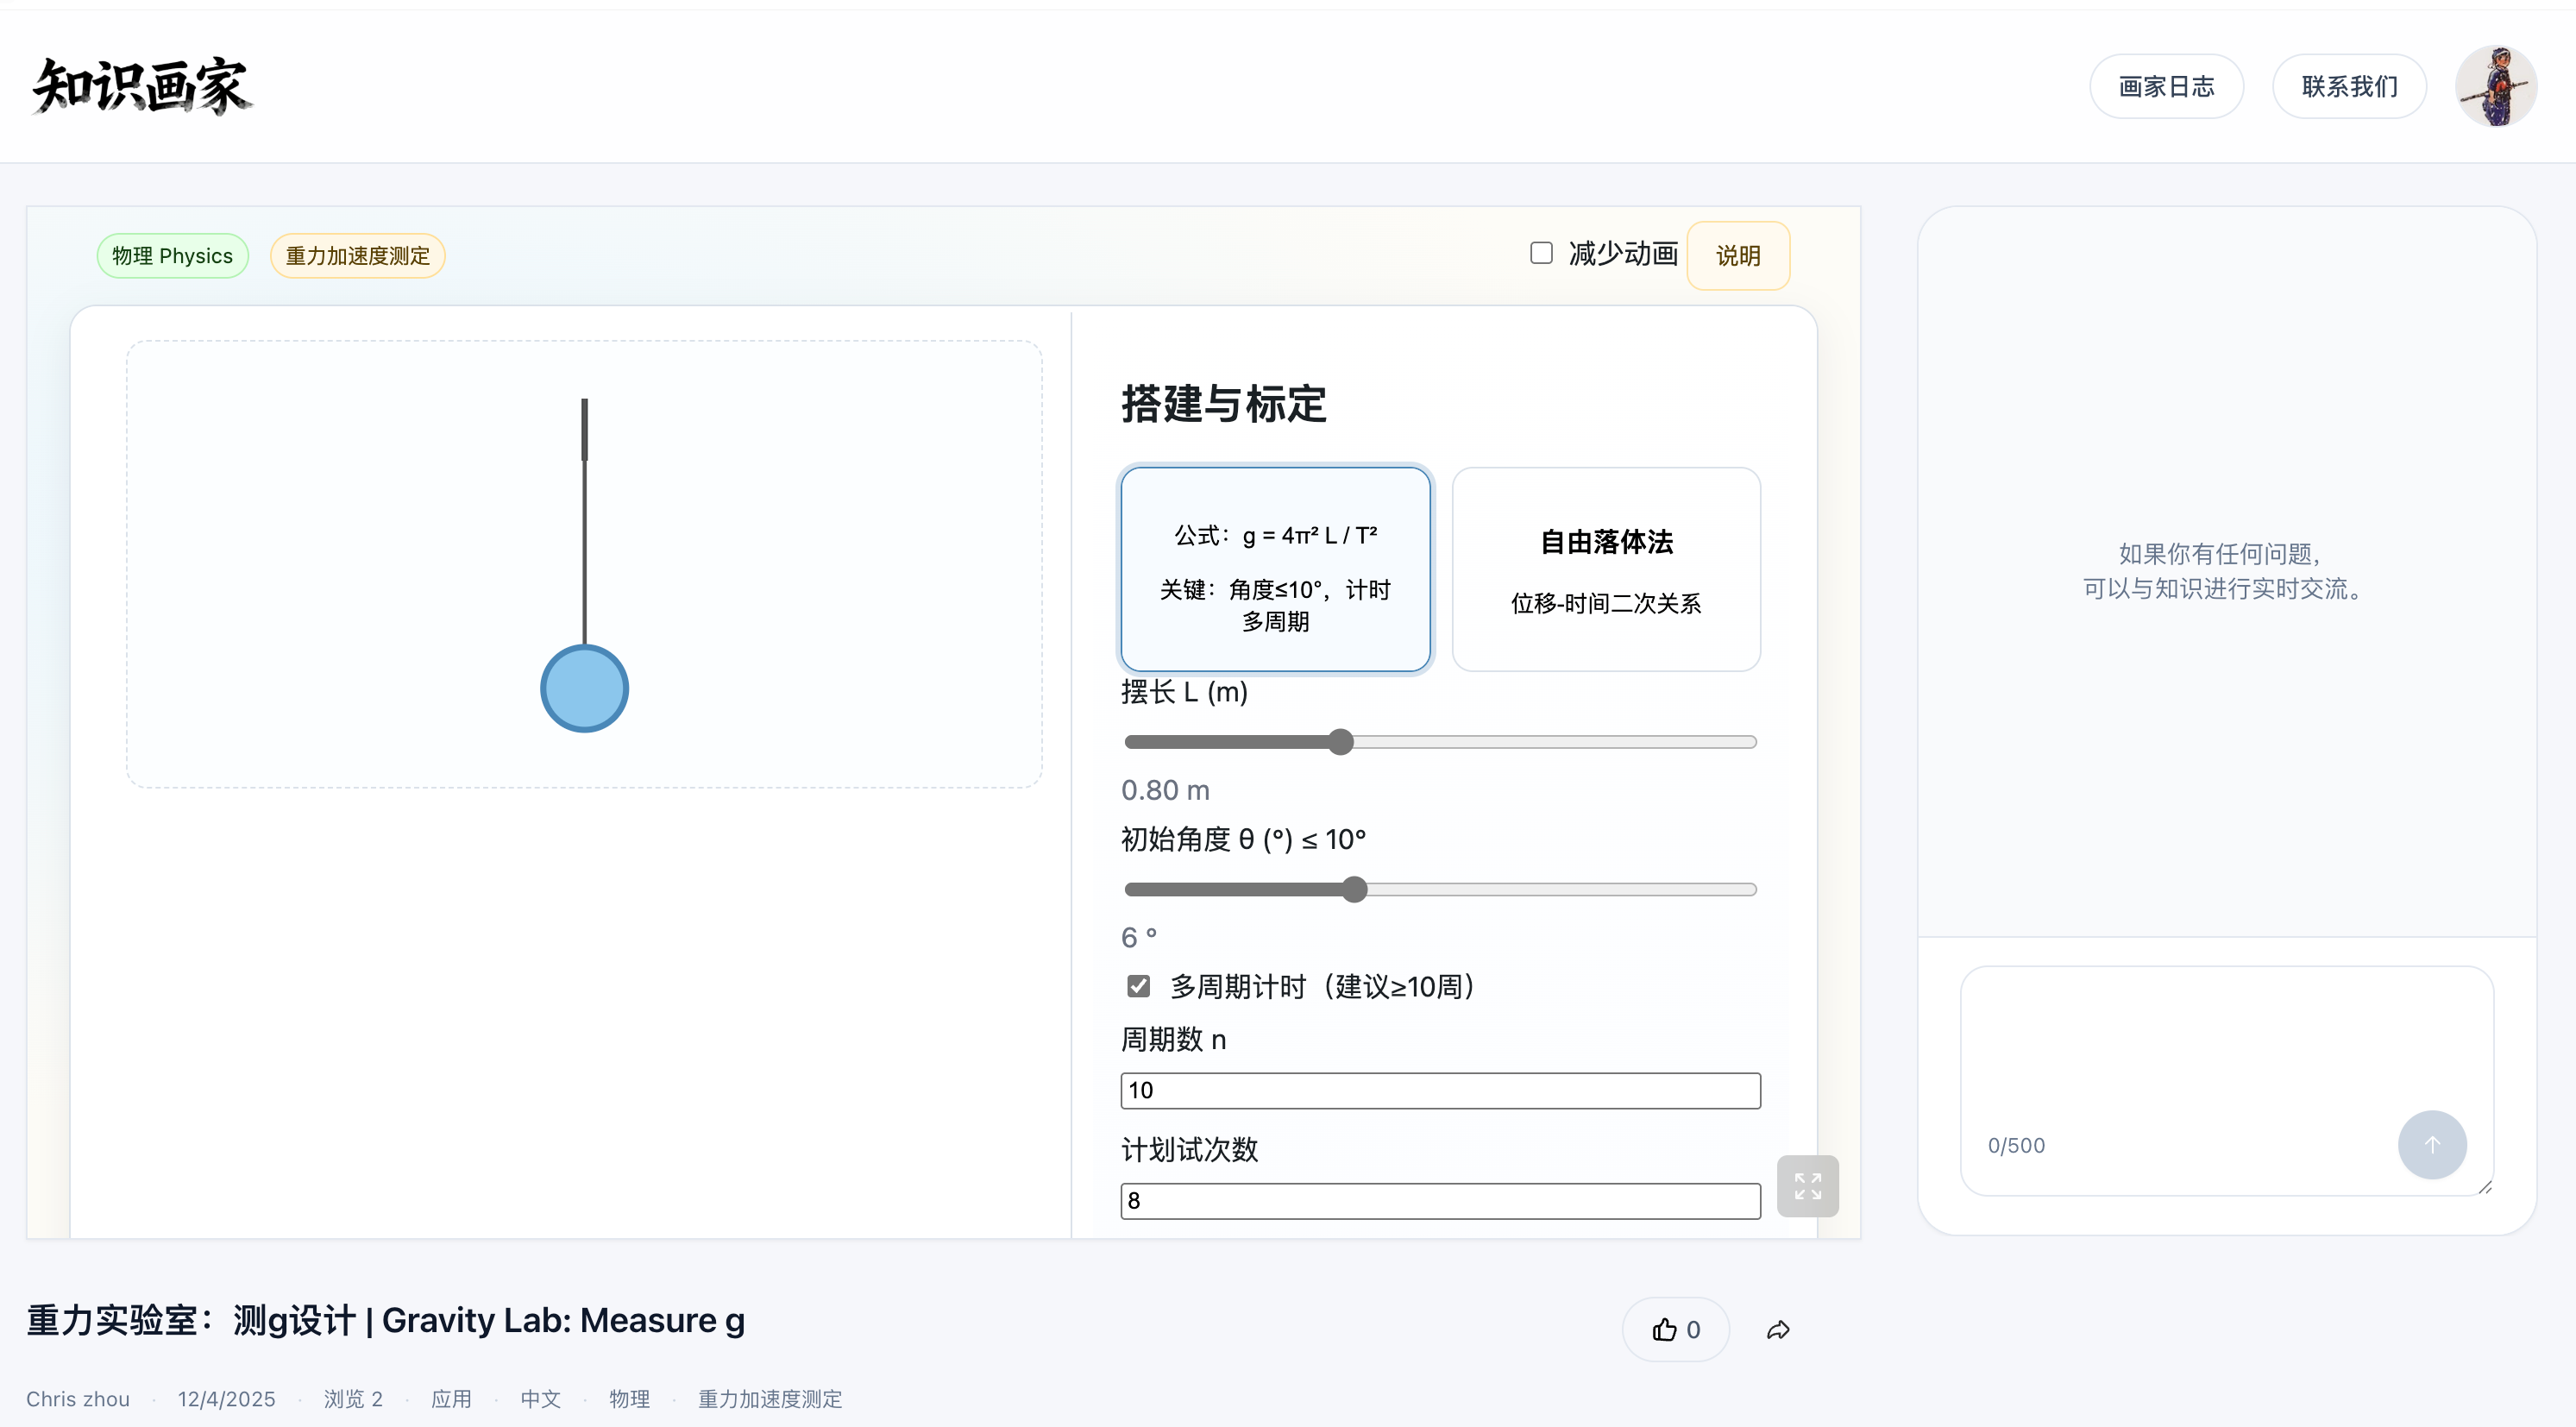Image resolution: width=2576 pixels, height=1427 pixels.
Task: Click the blue pendulum bob
Action: [x=585, y=689]
